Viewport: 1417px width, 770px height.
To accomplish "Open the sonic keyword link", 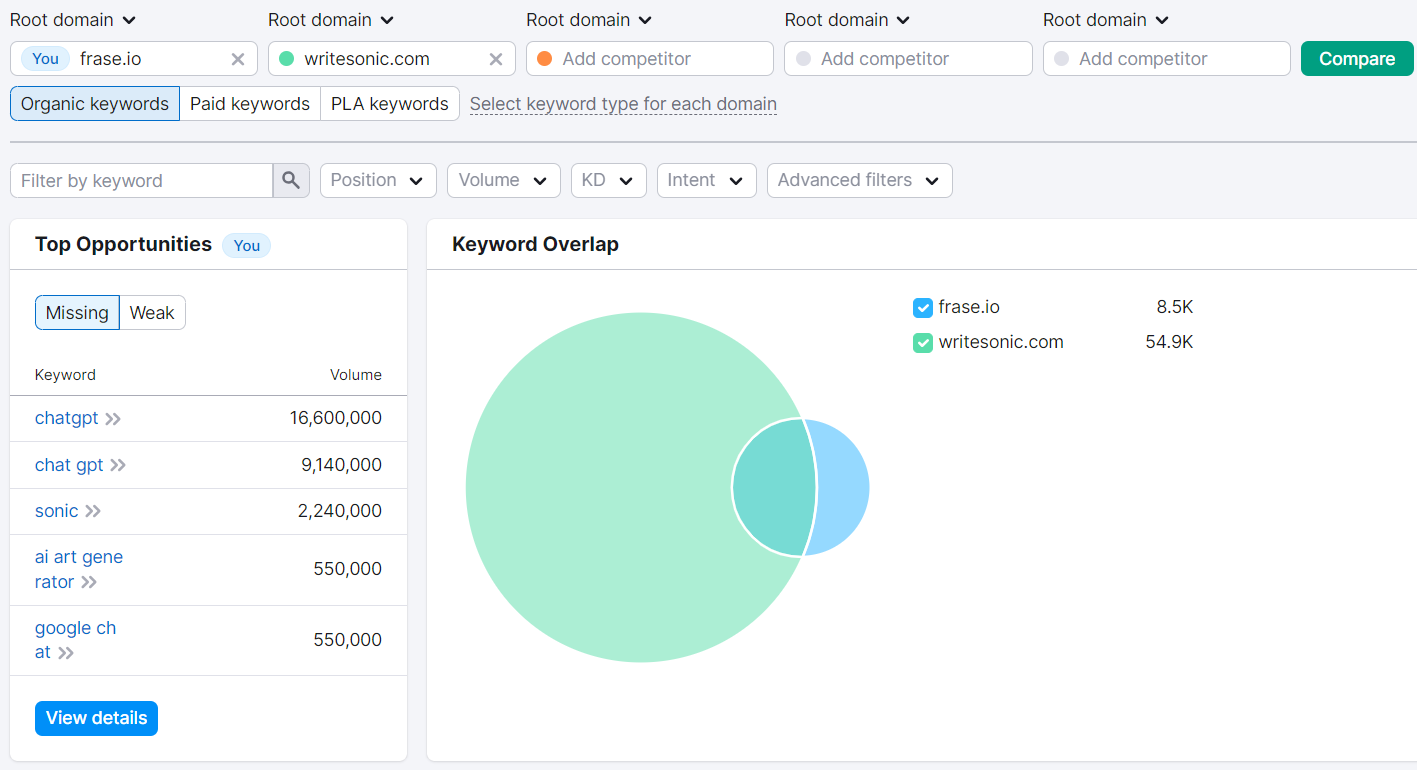I will 56,511.
